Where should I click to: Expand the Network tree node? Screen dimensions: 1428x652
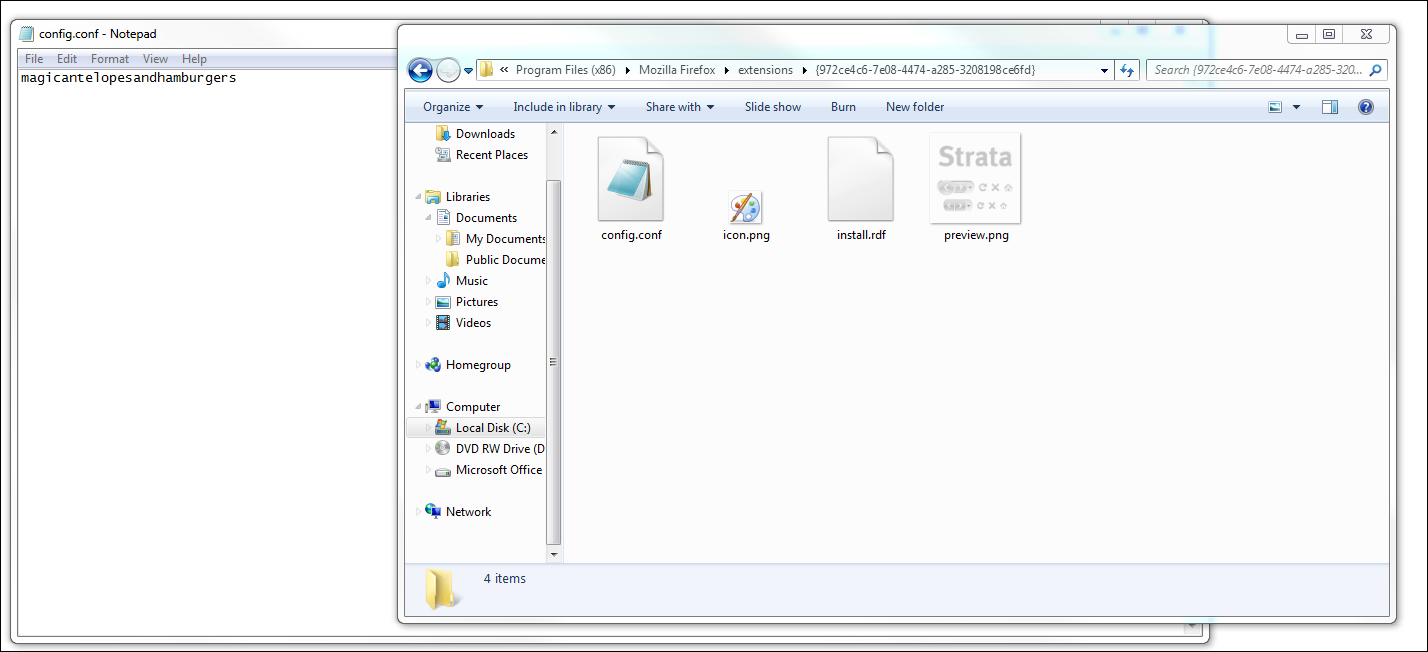pyautogui.click(x=418, y=512)
